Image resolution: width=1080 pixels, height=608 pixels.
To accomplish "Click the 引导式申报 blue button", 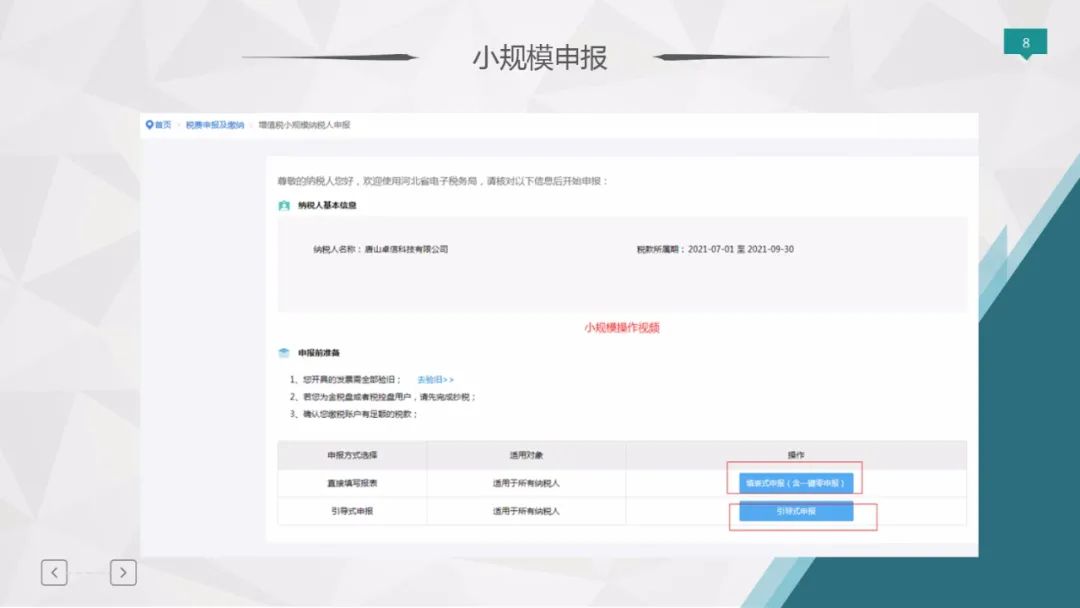I will coord(796,511).
